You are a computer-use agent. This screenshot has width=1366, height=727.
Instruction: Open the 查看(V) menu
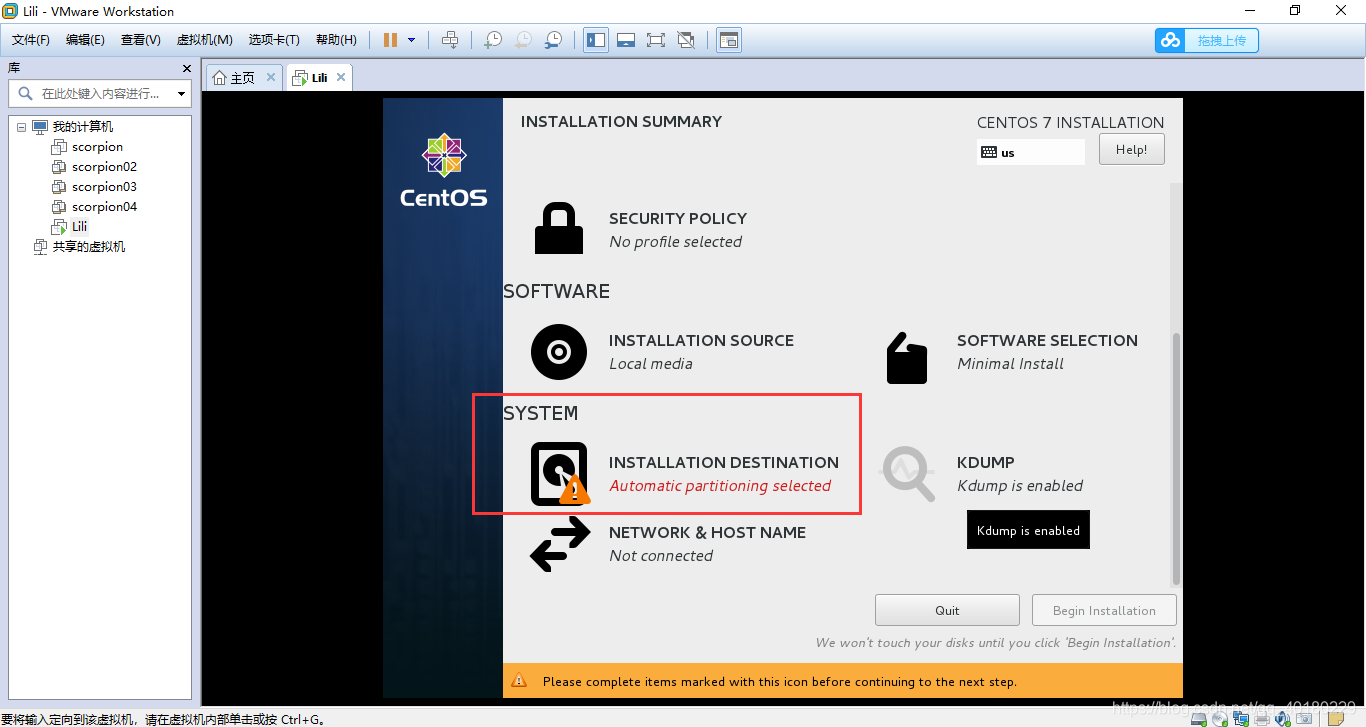(x=140, y=40)
